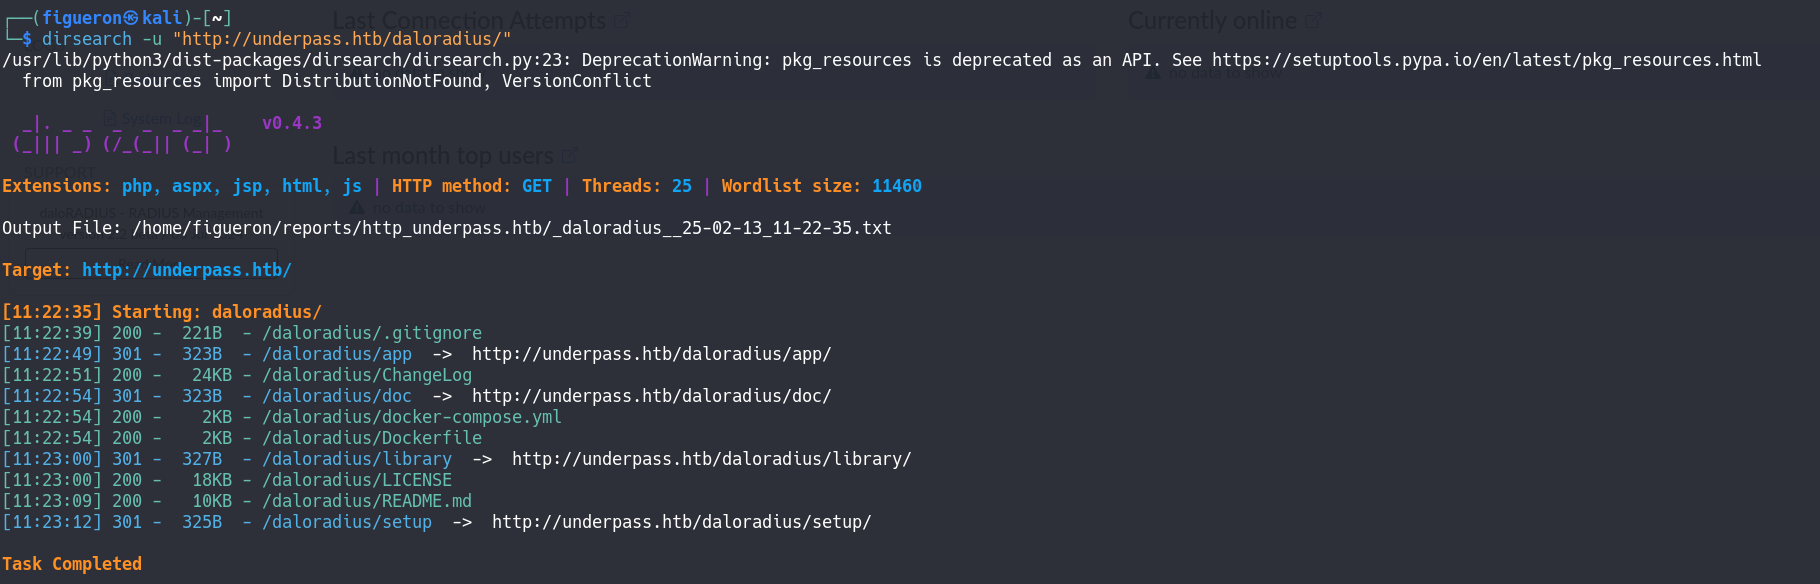Screen dimensions: 1820x584
Task: Click the /daloradius/ChangeLog result path
Action: tap(366, 375)
